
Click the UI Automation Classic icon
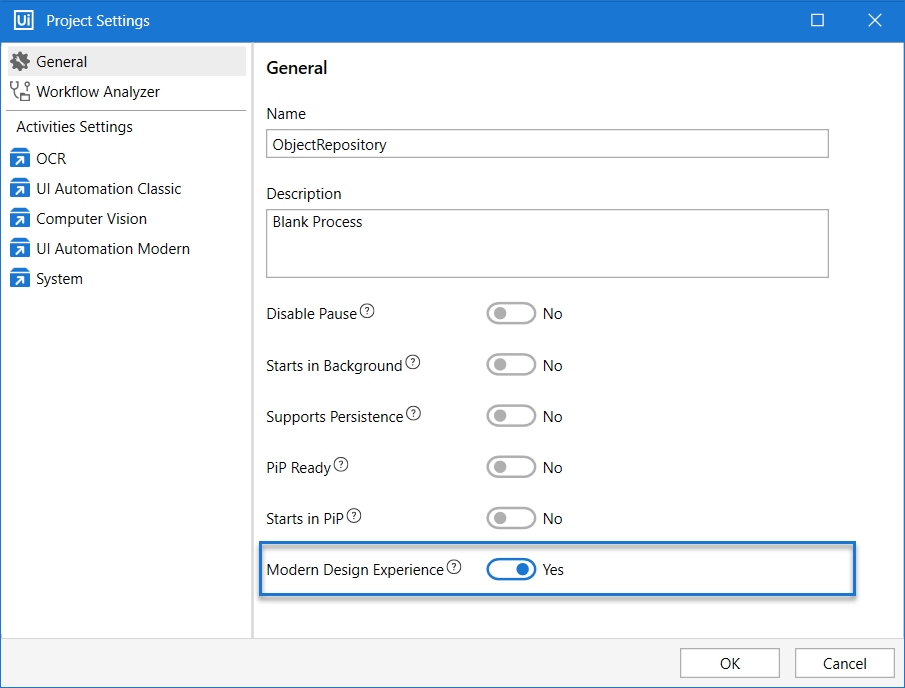pos(20,189)
